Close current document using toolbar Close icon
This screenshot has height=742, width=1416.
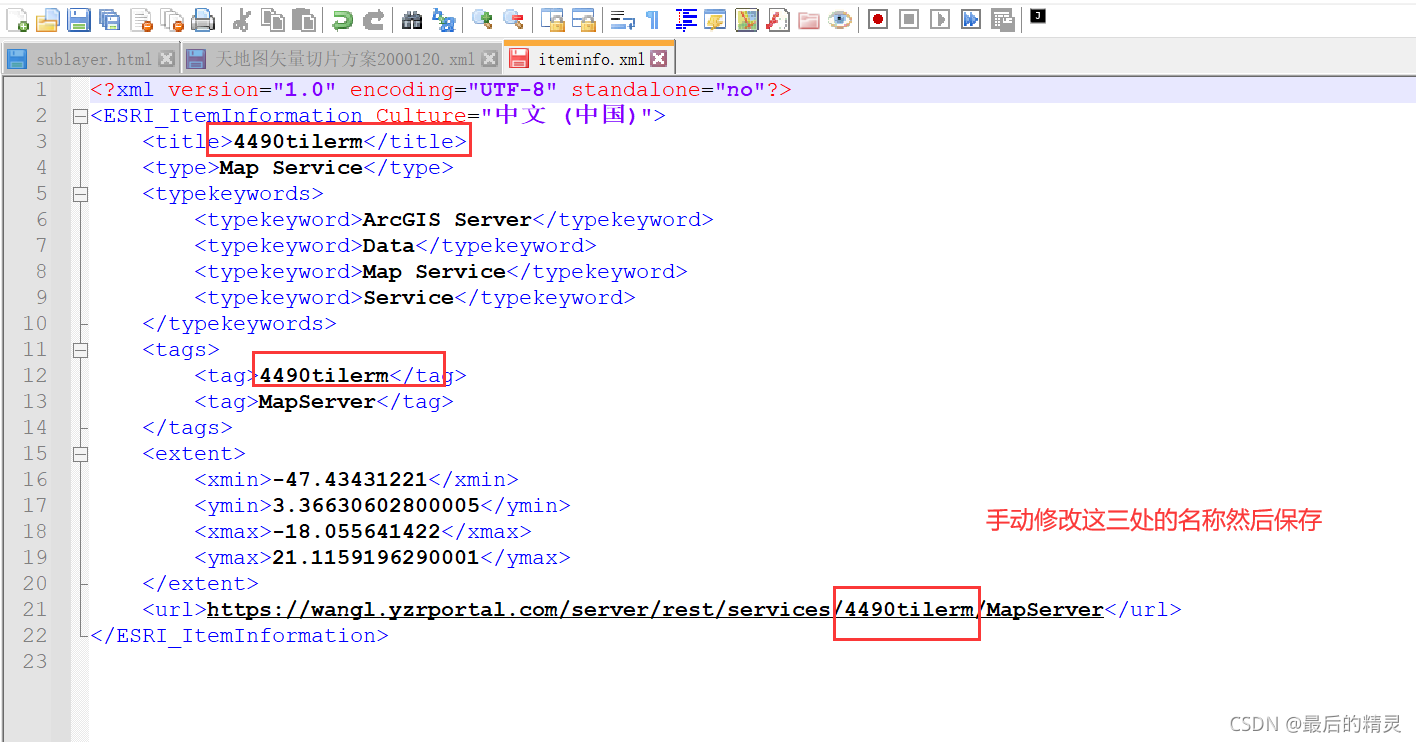pos(141,19)
